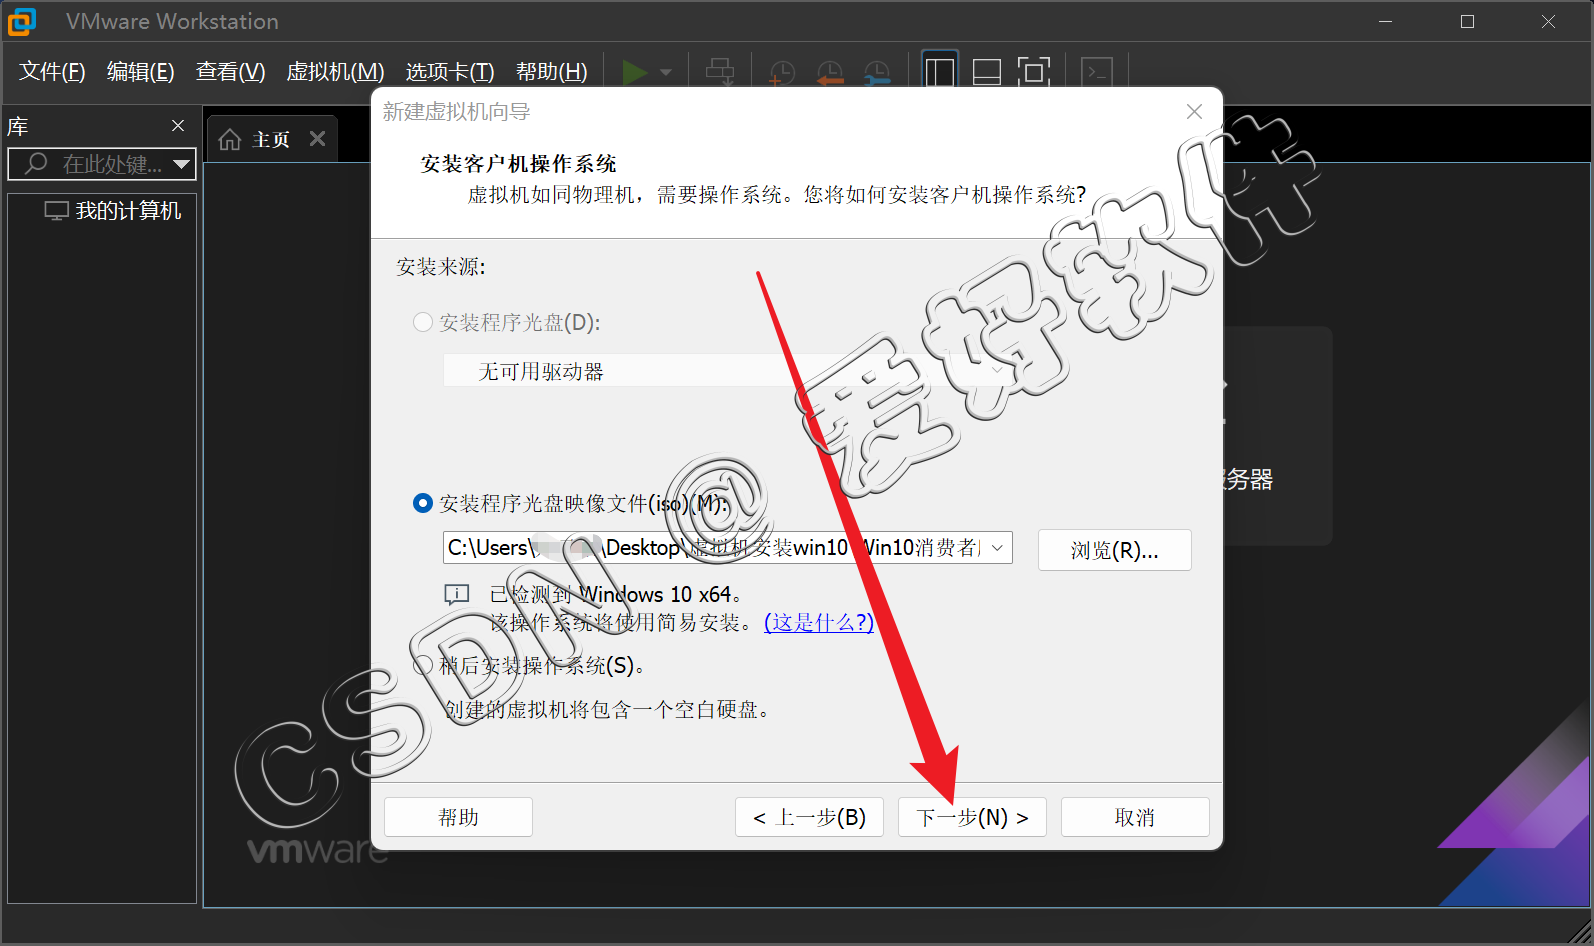
Task: Select 安装程序光盘(D) radio option
Action: [423, 322]
